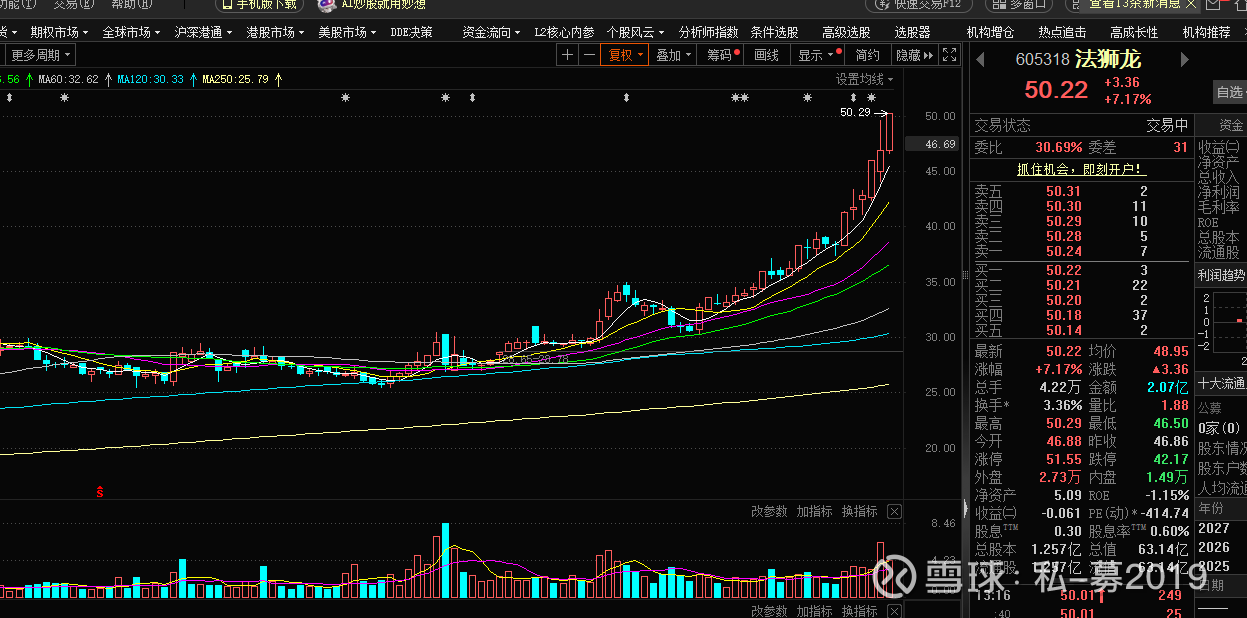Switch to 机构增仓 tab
1247x618 pixels.
click(x=990, y=32)
